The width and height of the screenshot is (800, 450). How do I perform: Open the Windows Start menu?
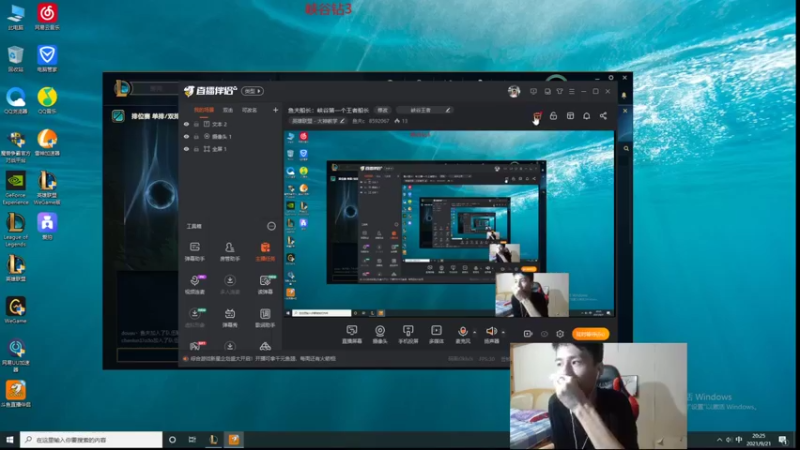pyautogui.click(x=10, y=439)
